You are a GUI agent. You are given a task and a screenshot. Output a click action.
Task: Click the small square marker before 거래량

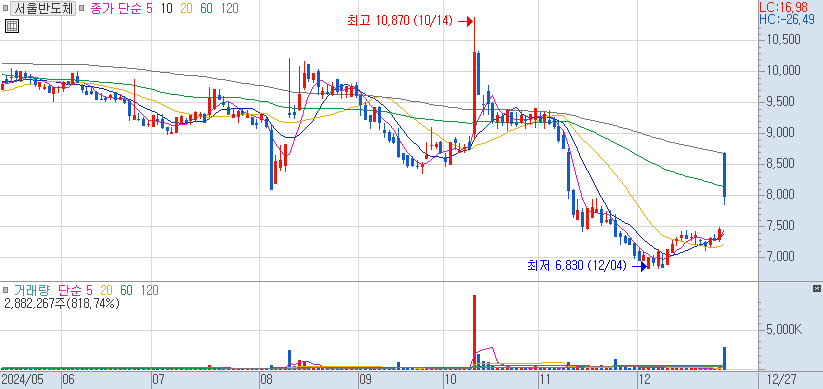click(5, 290)
